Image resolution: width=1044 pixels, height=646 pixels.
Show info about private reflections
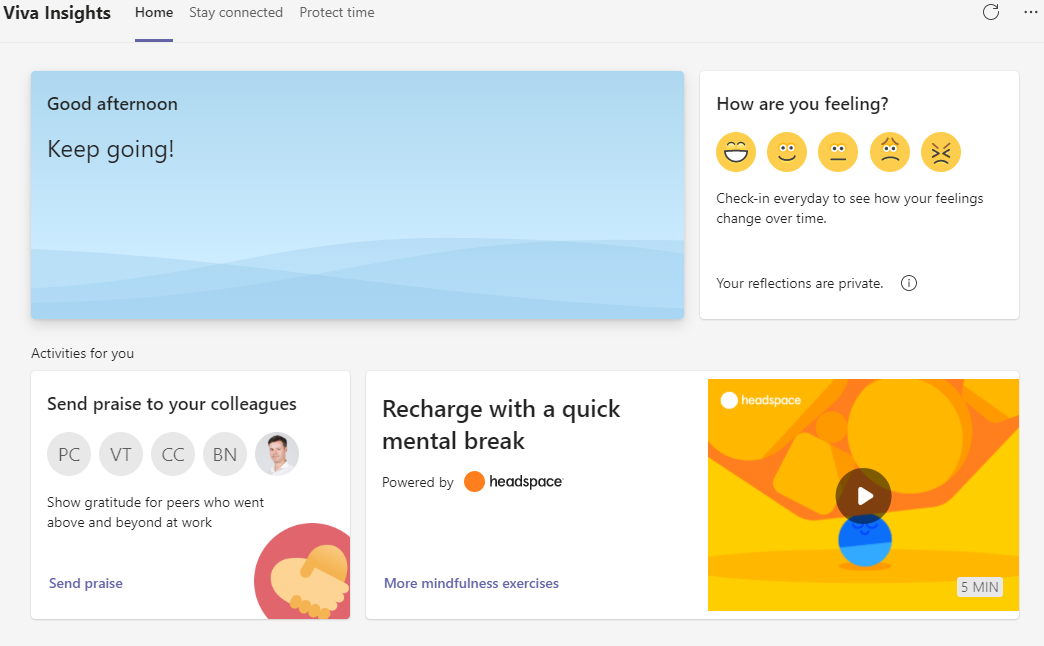pos(909,283)
